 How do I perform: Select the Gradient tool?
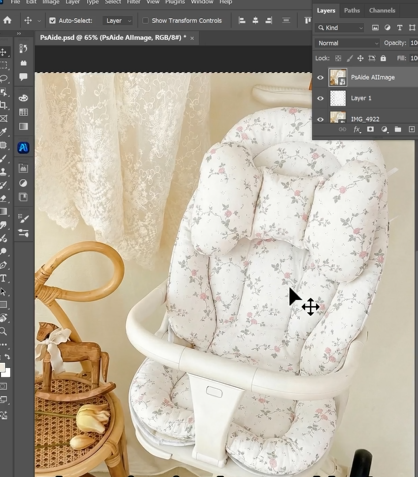tap(3, 212)
